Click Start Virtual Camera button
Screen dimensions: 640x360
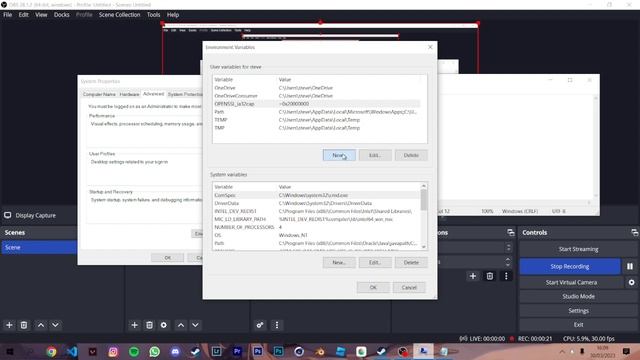(571, 282)
